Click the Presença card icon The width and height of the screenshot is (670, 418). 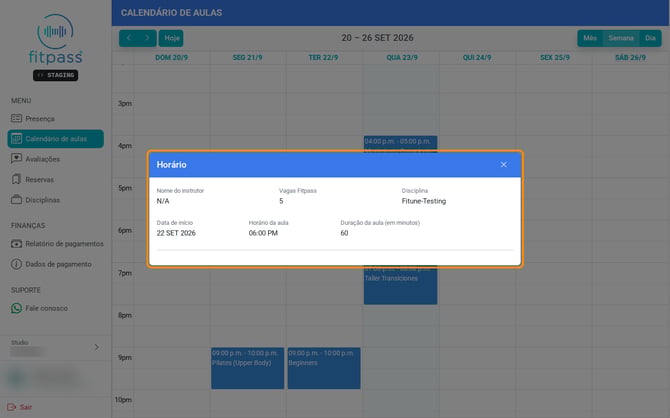(x=16, y=118)
